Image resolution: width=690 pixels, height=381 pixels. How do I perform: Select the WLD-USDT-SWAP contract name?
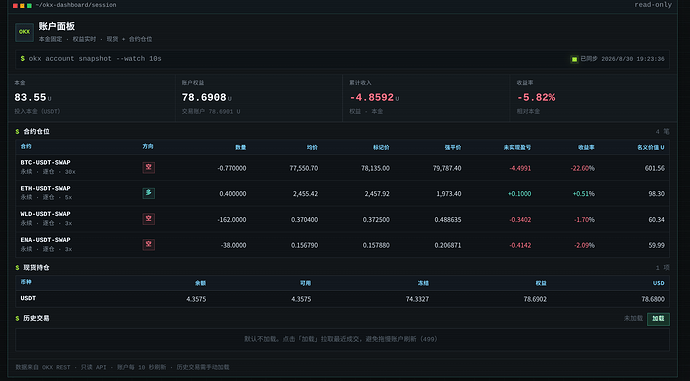45,214
